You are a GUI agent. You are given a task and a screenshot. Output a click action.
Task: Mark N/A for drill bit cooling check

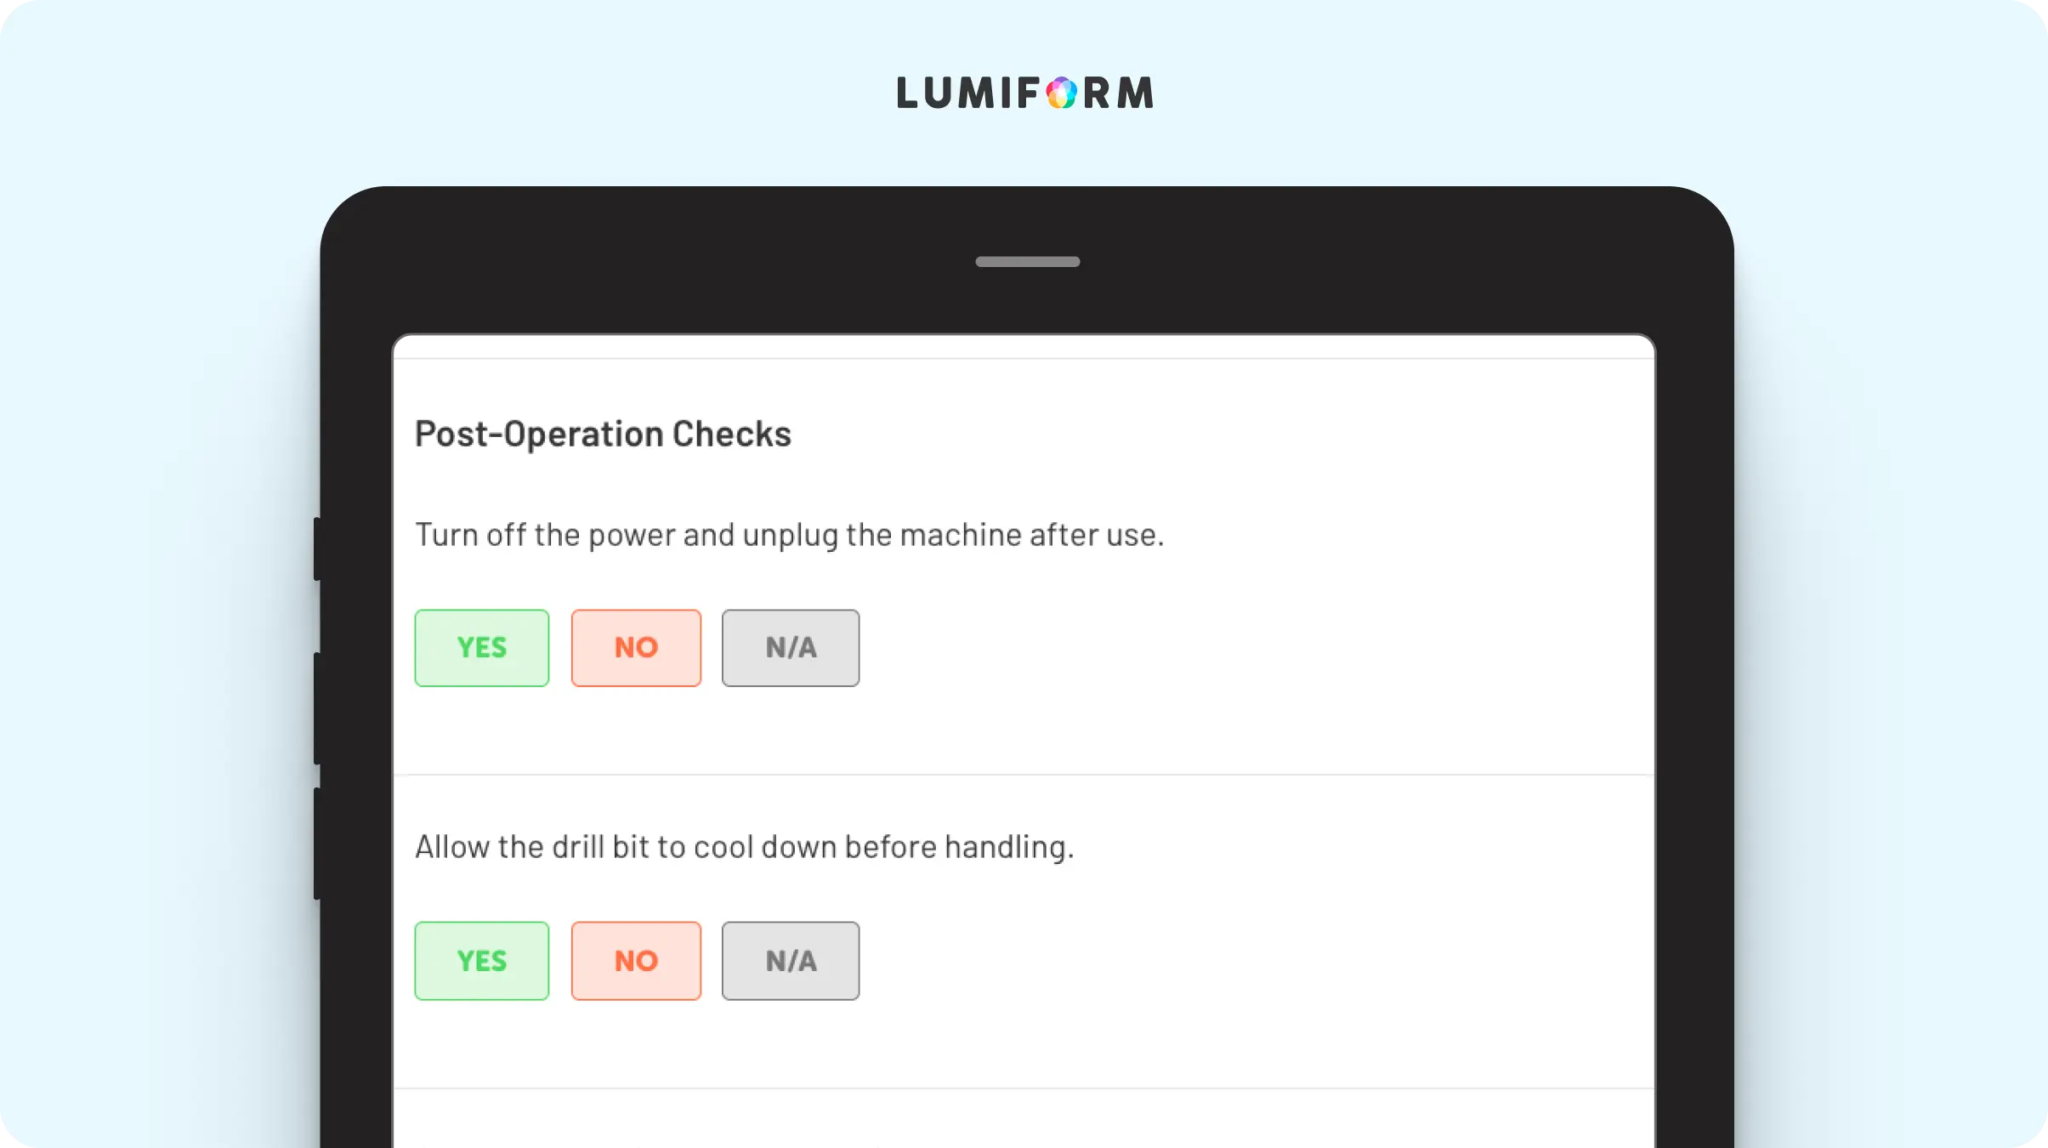point(790,961)
